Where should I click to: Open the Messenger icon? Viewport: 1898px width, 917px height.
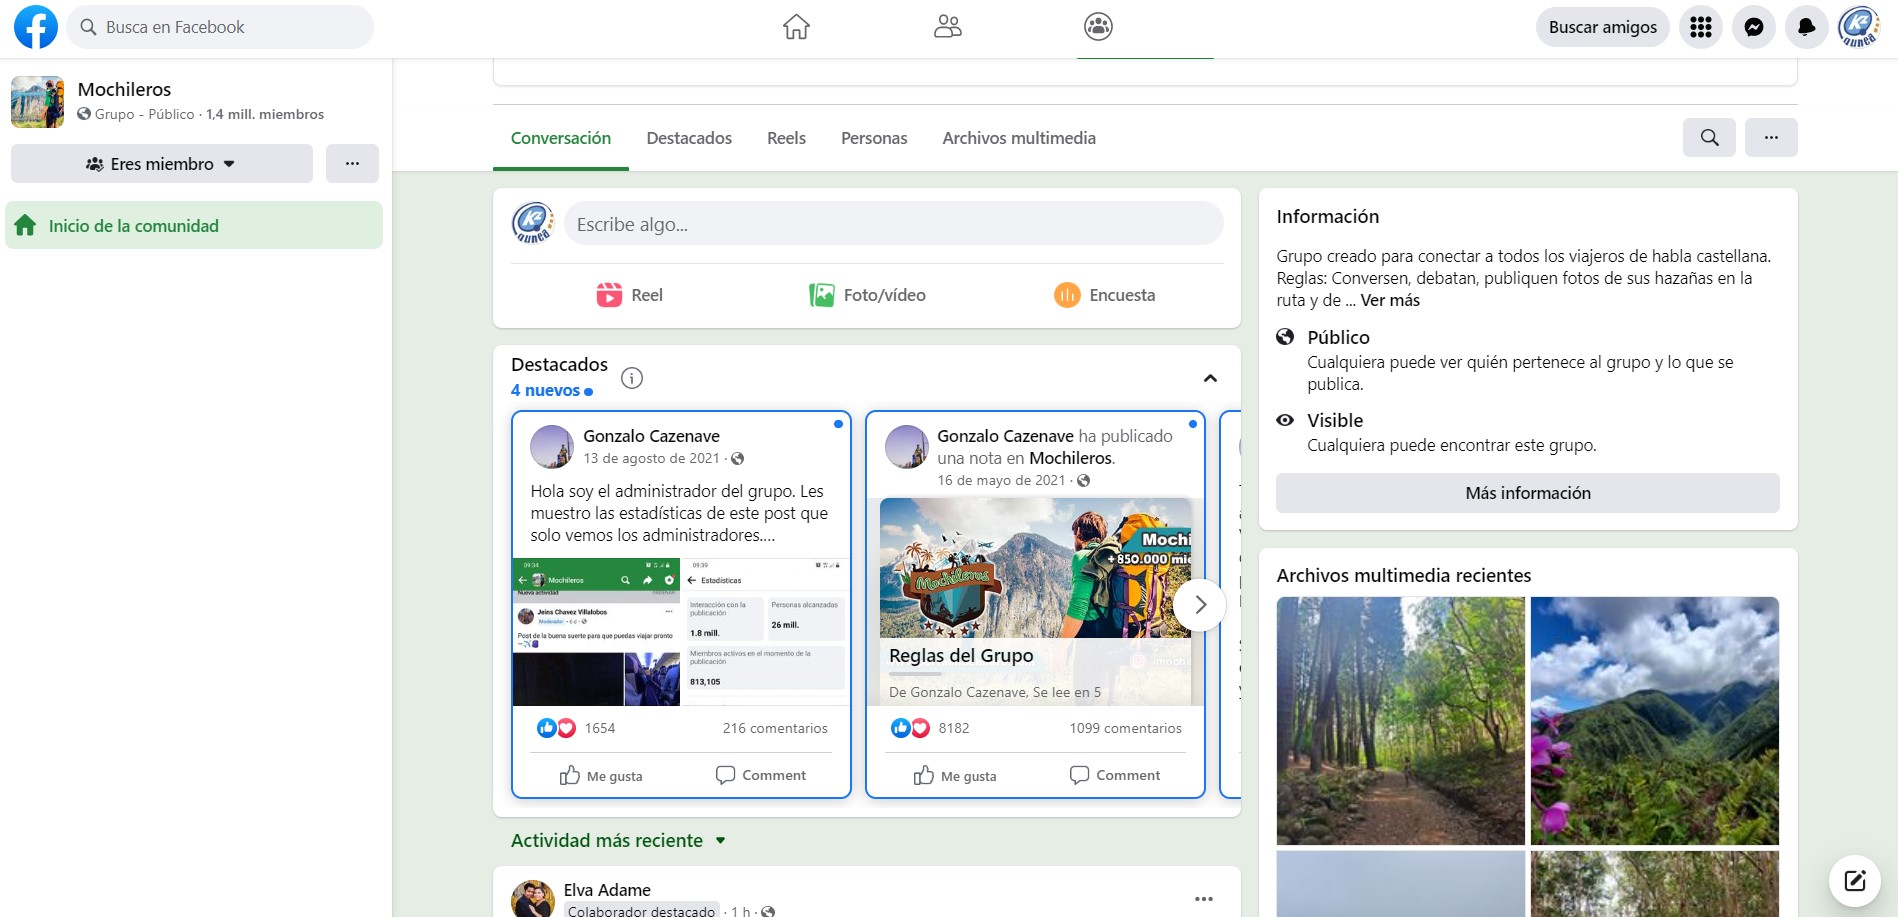(1754, 27)
